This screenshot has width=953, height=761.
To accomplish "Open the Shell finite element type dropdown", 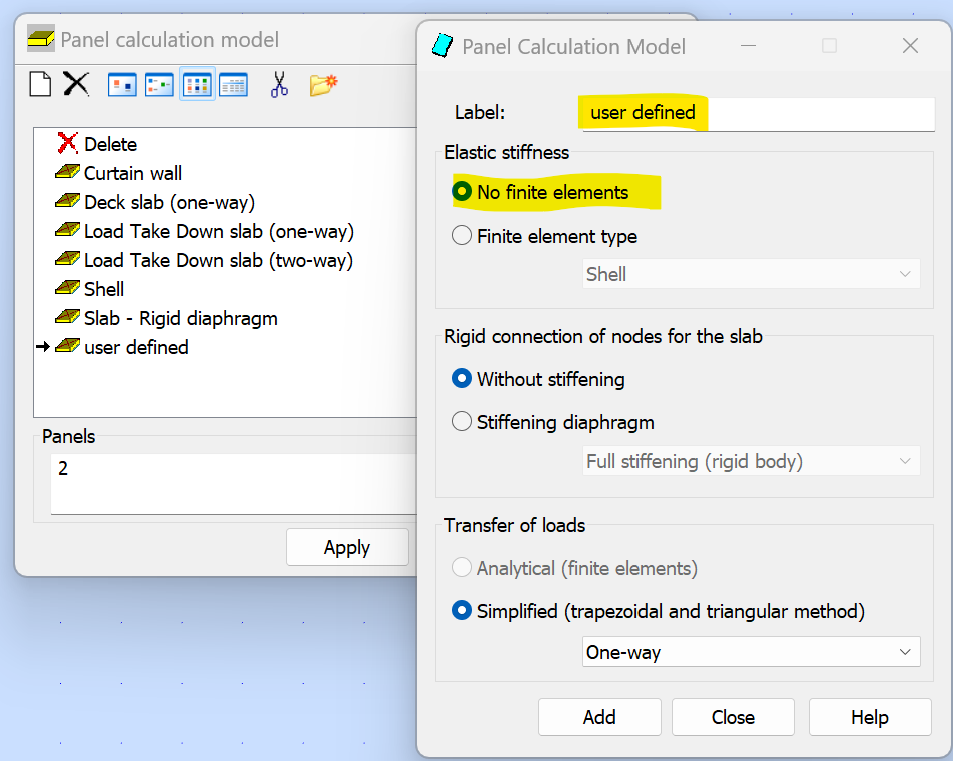I will (x=751, y=274).
